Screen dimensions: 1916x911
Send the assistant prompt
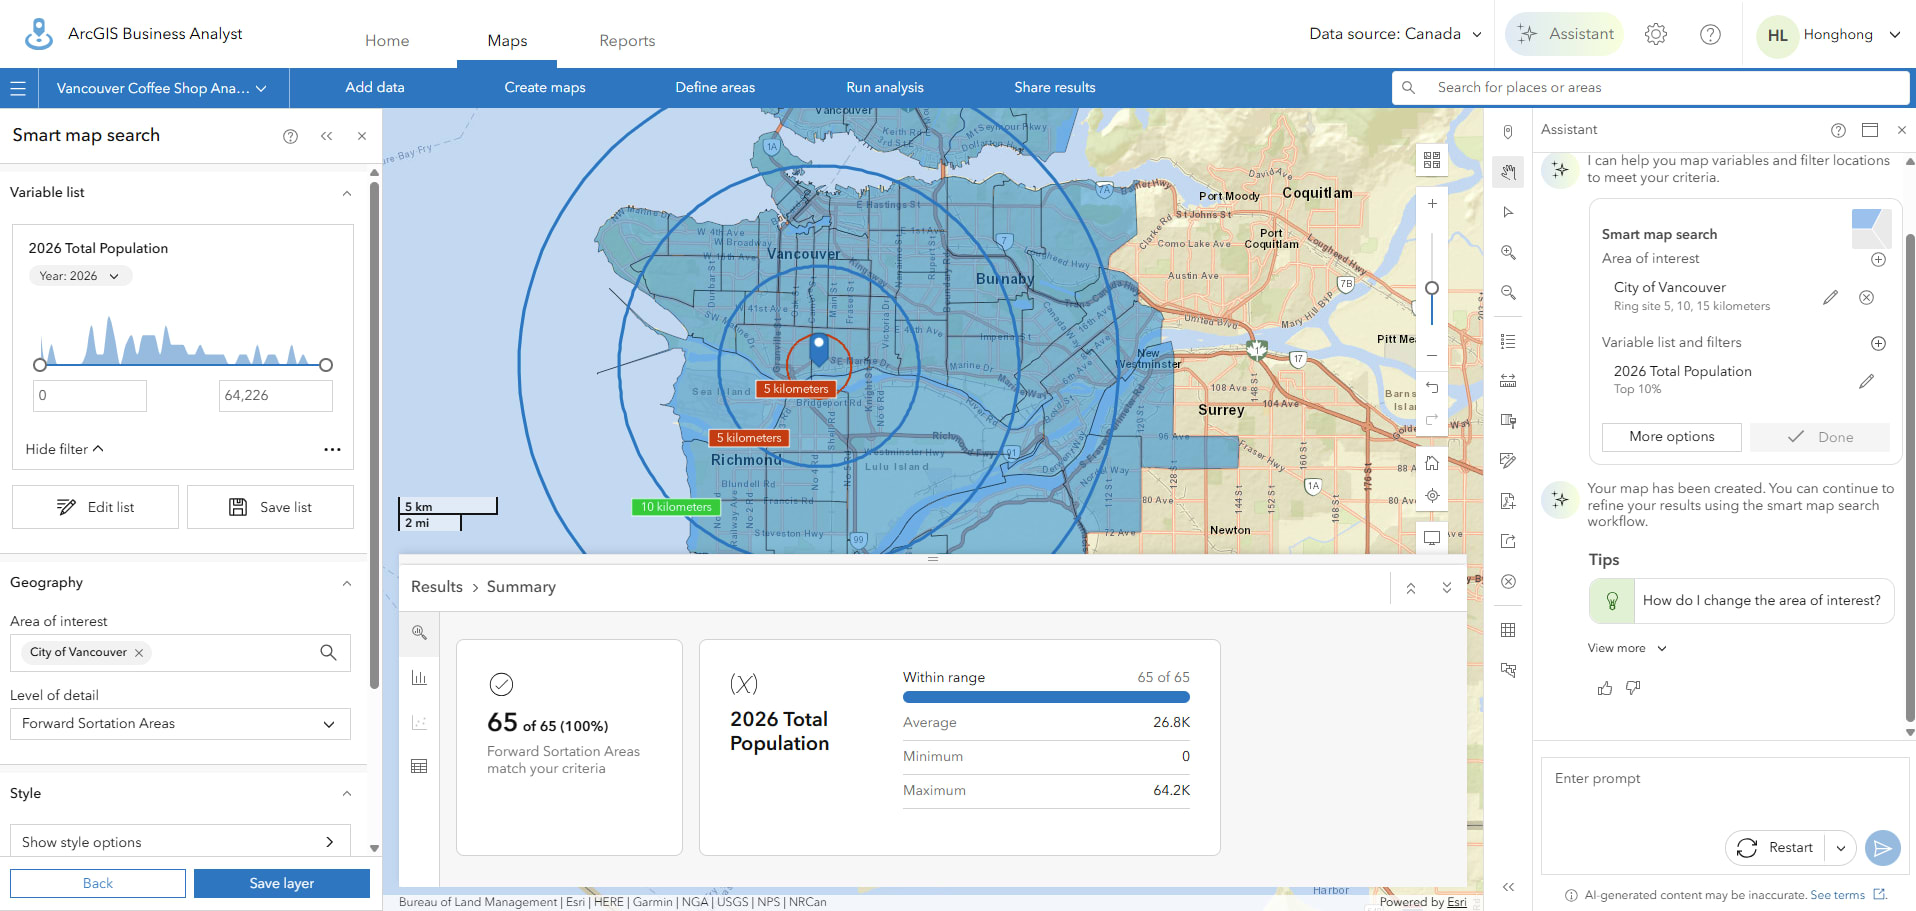(1882, 848)
